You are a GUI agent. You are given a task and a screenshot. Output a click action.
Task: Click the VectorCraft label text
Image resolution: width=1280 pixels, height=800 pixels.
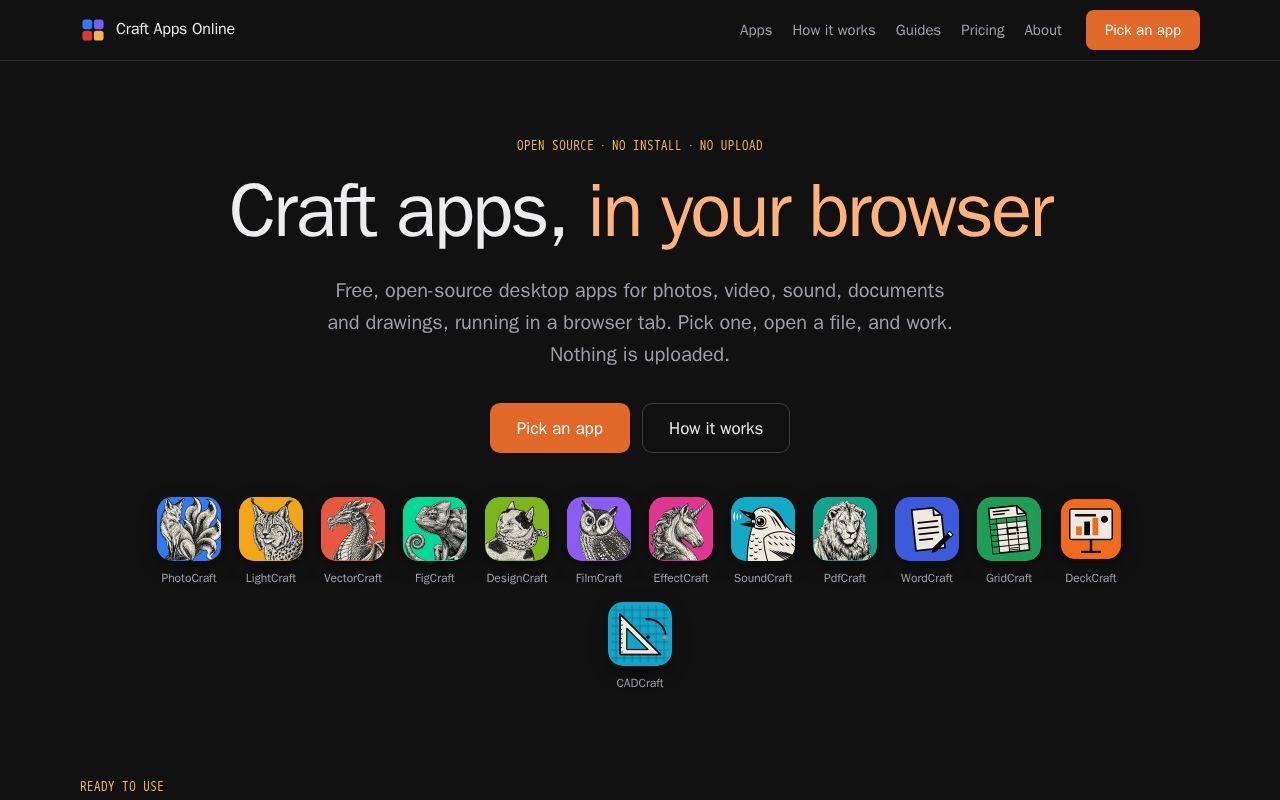353,578
